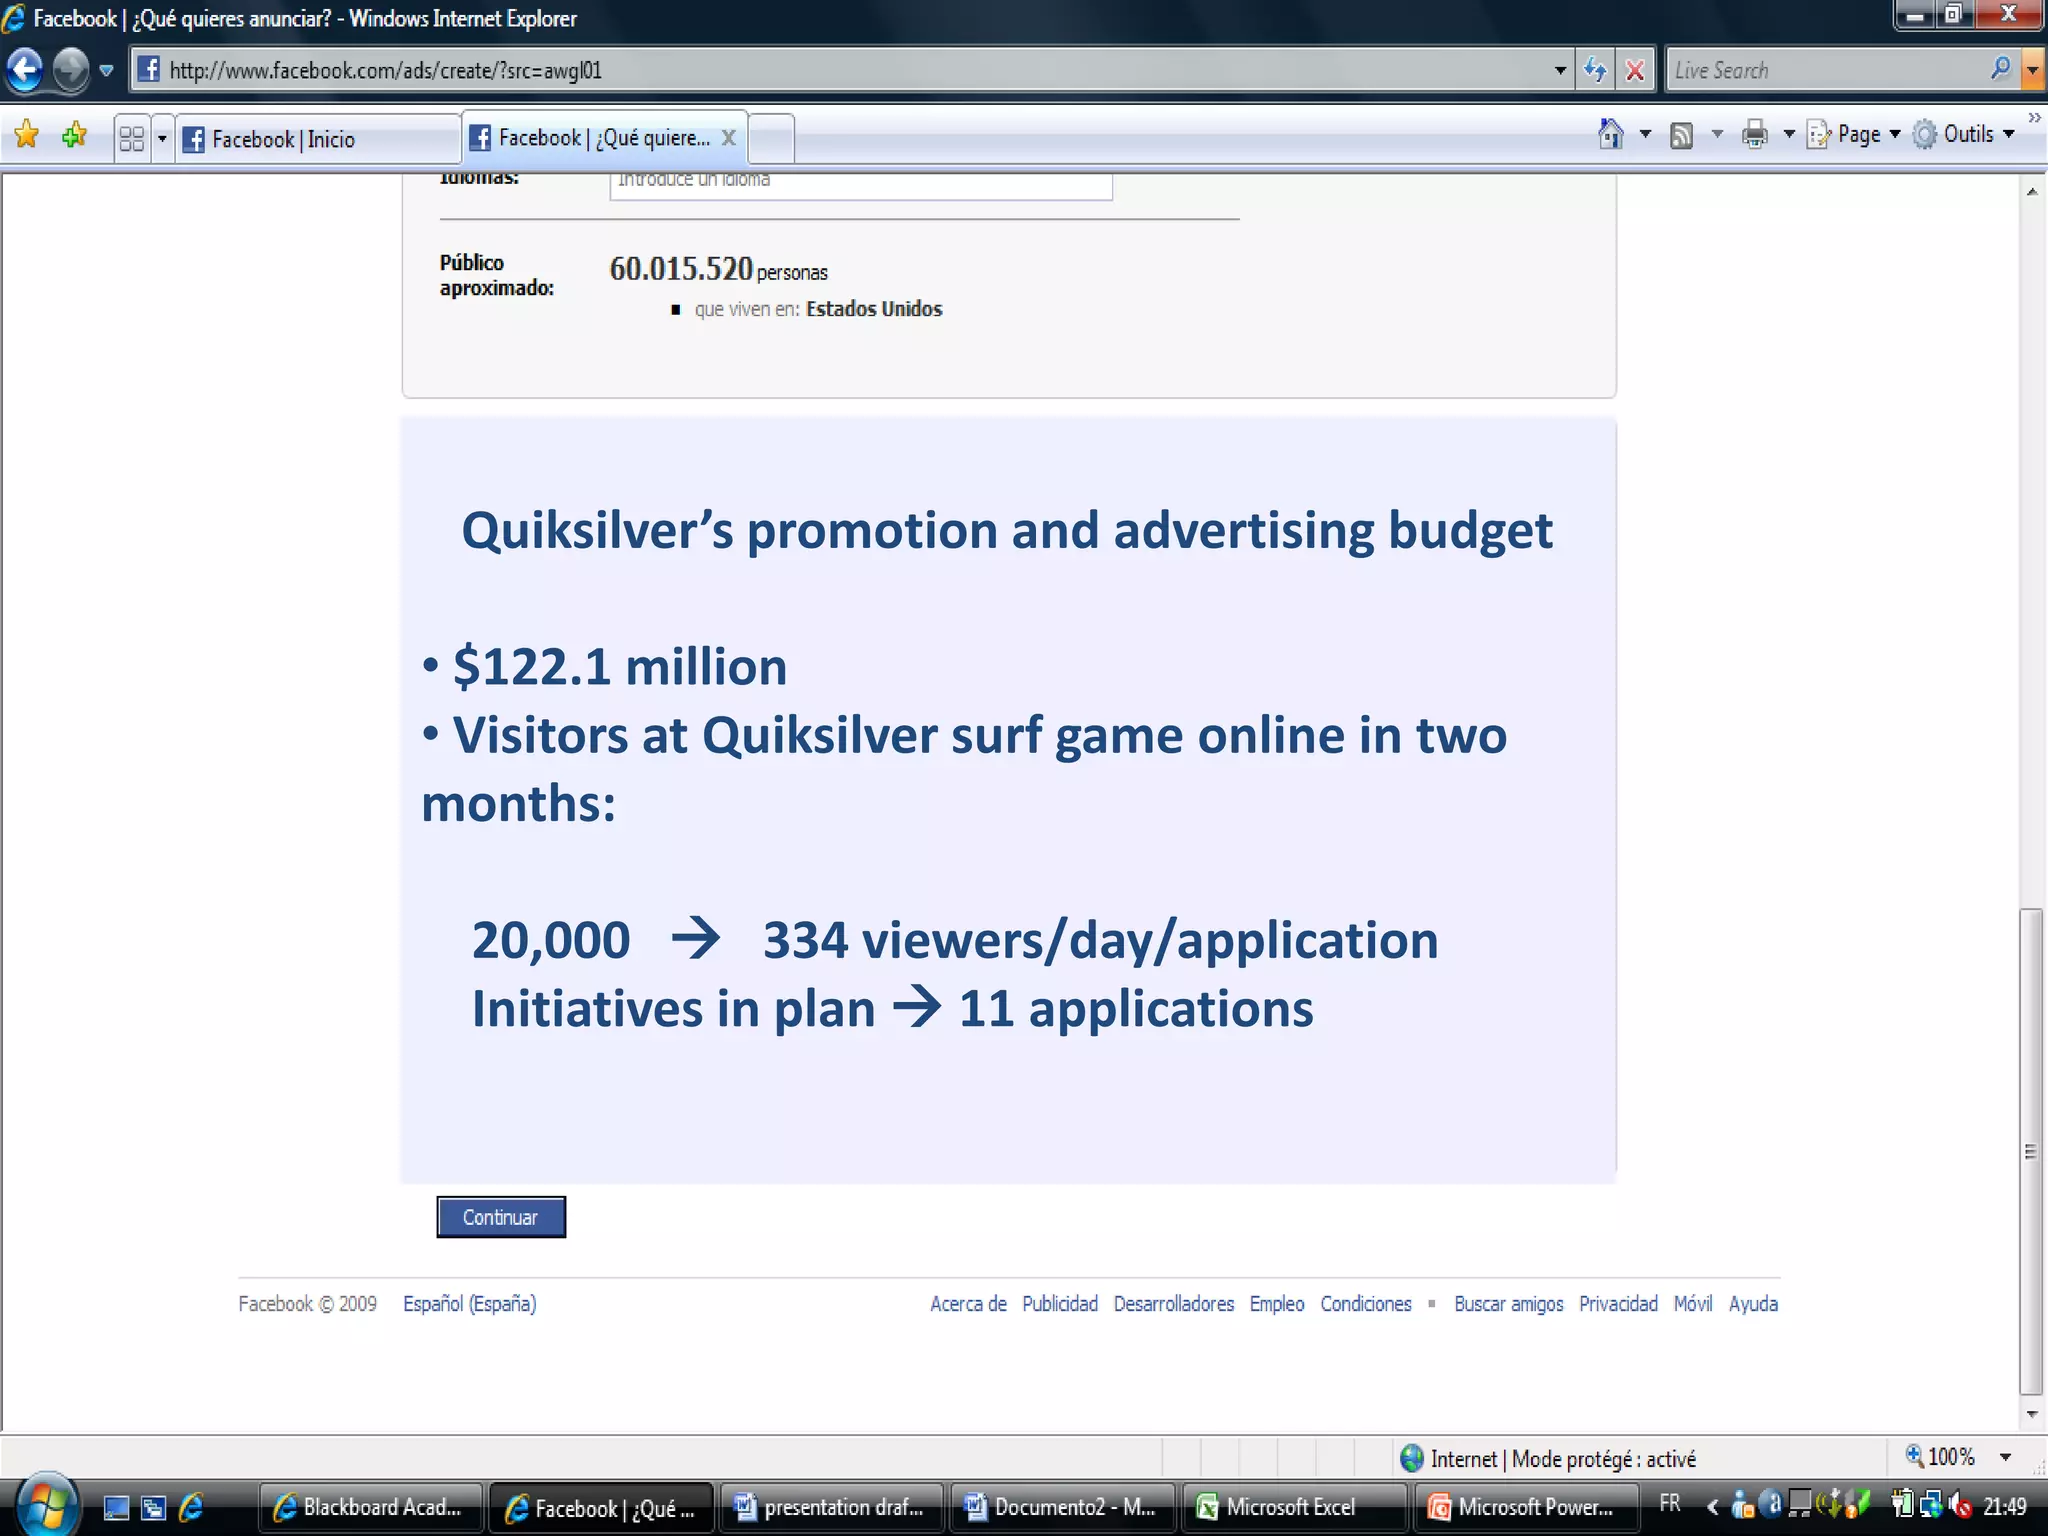Open the Desarrolladores footer link
Viewport: 2048px width, 1536px height.
[x=1174, y=1304]
